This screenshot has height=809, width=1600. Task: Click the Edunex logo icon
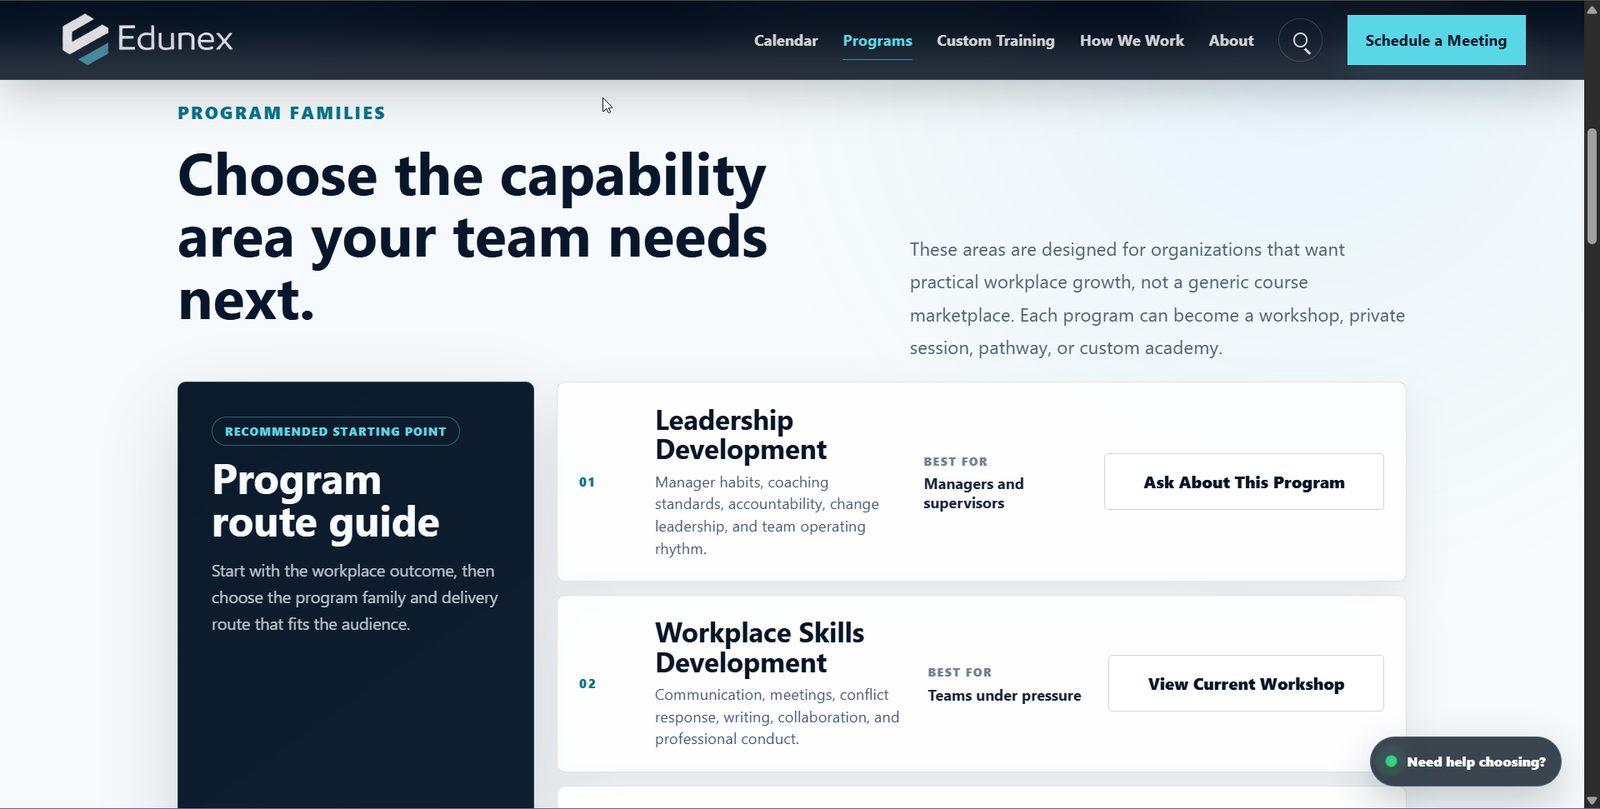(85, 39)
